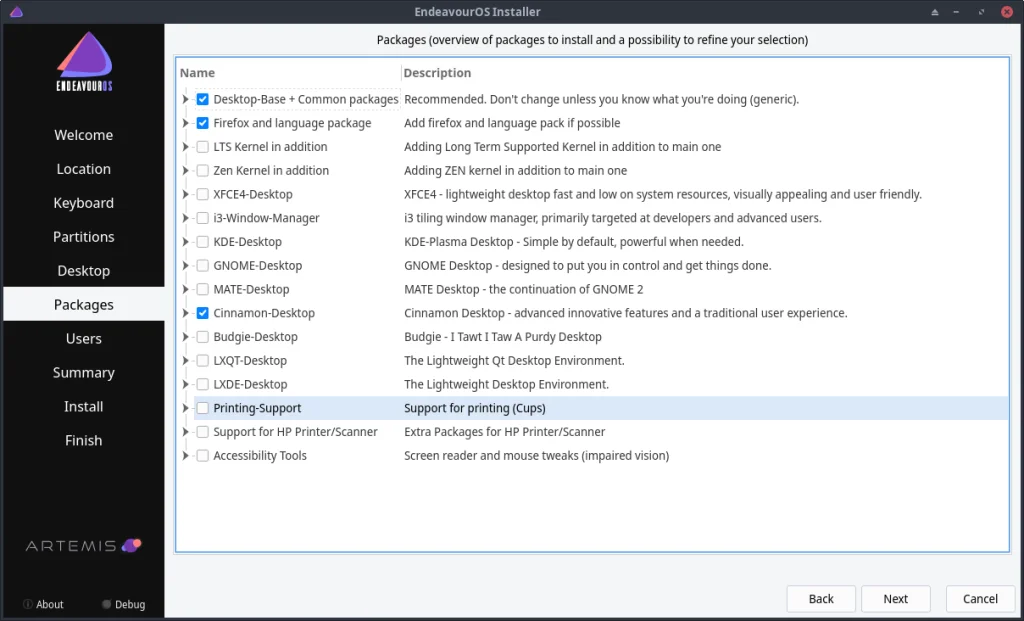Image resolution: width=1024 pixels, height=621 pixels.
Task: Go to the Location step
Action: point(84,169)
